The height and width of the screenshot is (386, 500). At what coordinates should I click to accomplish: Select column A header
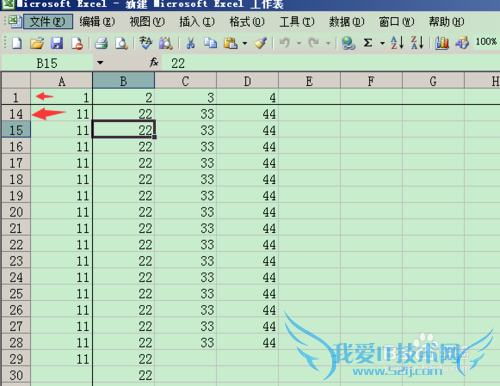(x=62, y=81)
